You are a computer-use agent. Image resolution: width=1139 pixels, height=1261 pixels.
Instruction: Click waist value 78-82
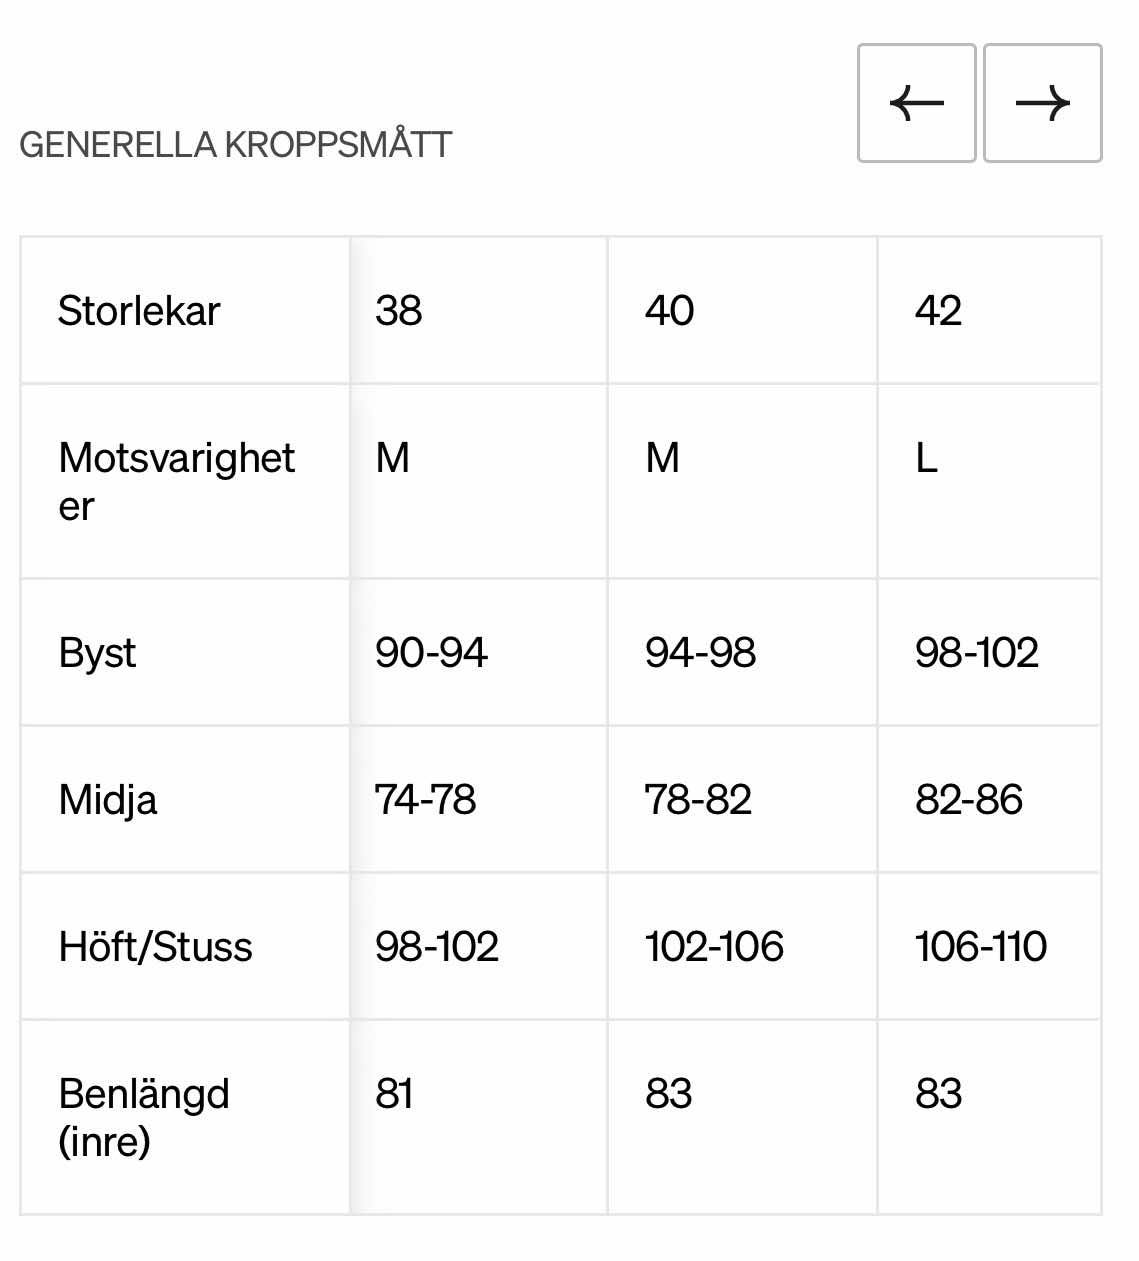698,800
